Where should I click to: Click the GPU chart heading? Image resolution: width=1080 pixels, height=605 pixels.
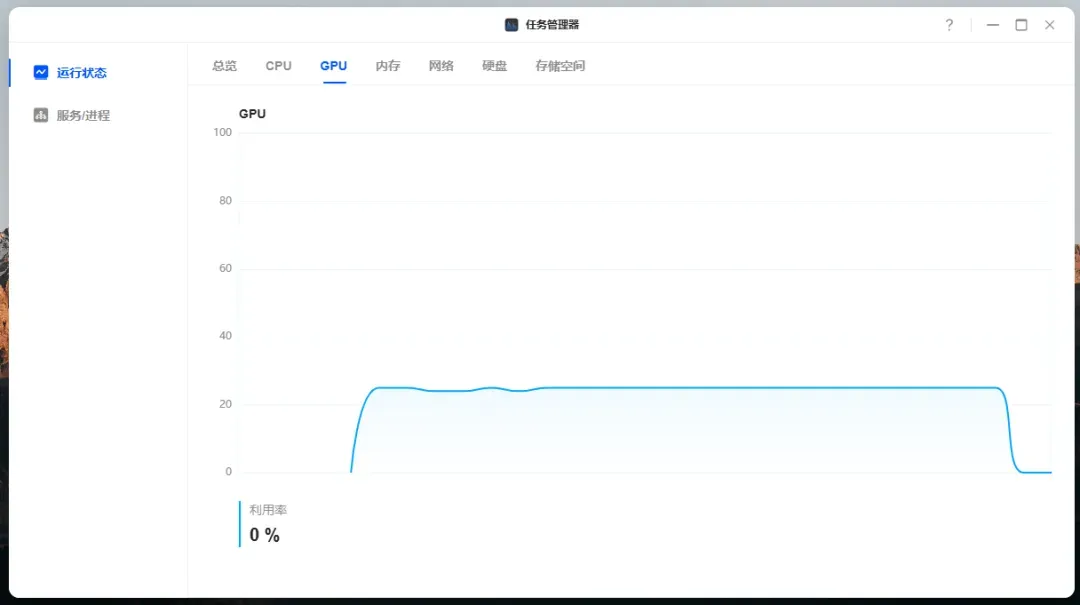pos(252,114)
